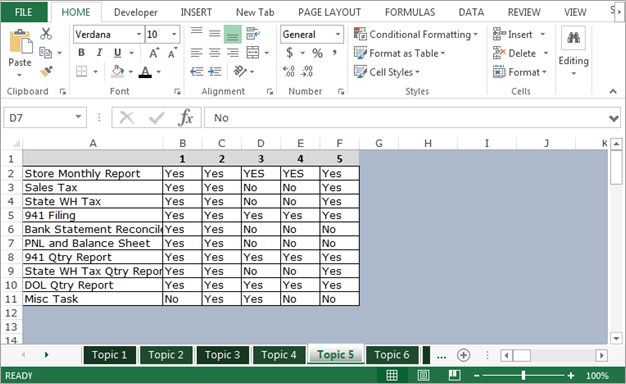Switch to Normal view in status bar
The height and width of the screenshot is (384, 626).
click(392, 375)
